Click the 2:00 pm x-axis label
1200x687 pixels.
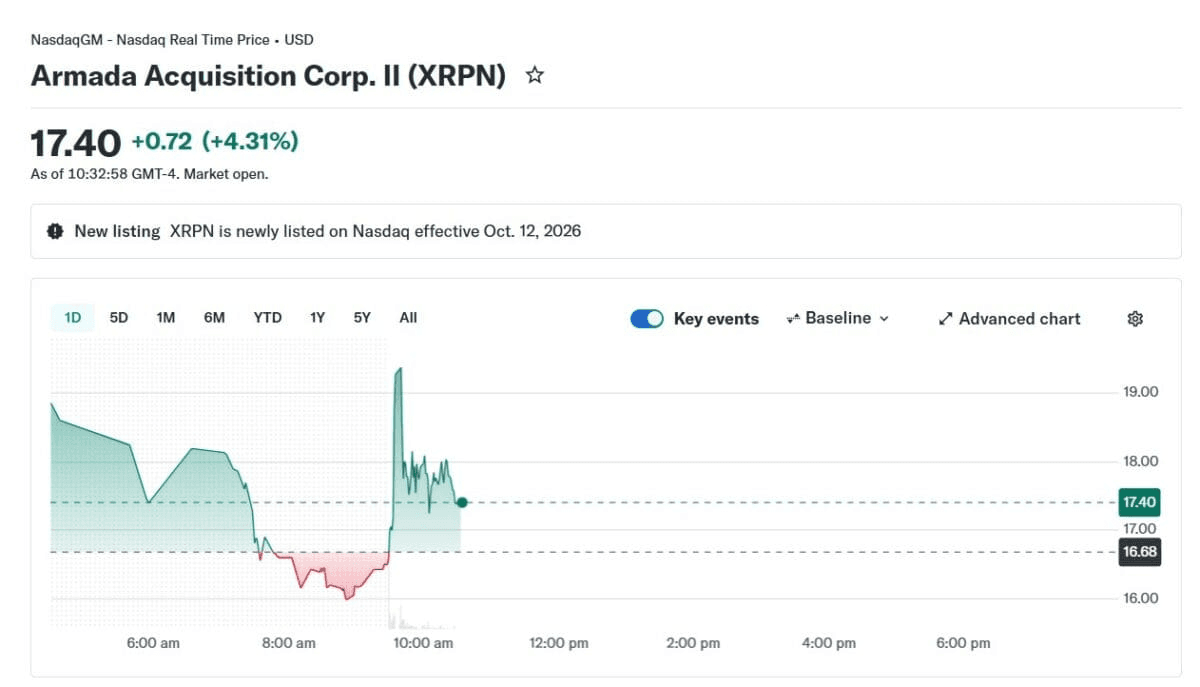pyautogui.click(x=694, y=643)
